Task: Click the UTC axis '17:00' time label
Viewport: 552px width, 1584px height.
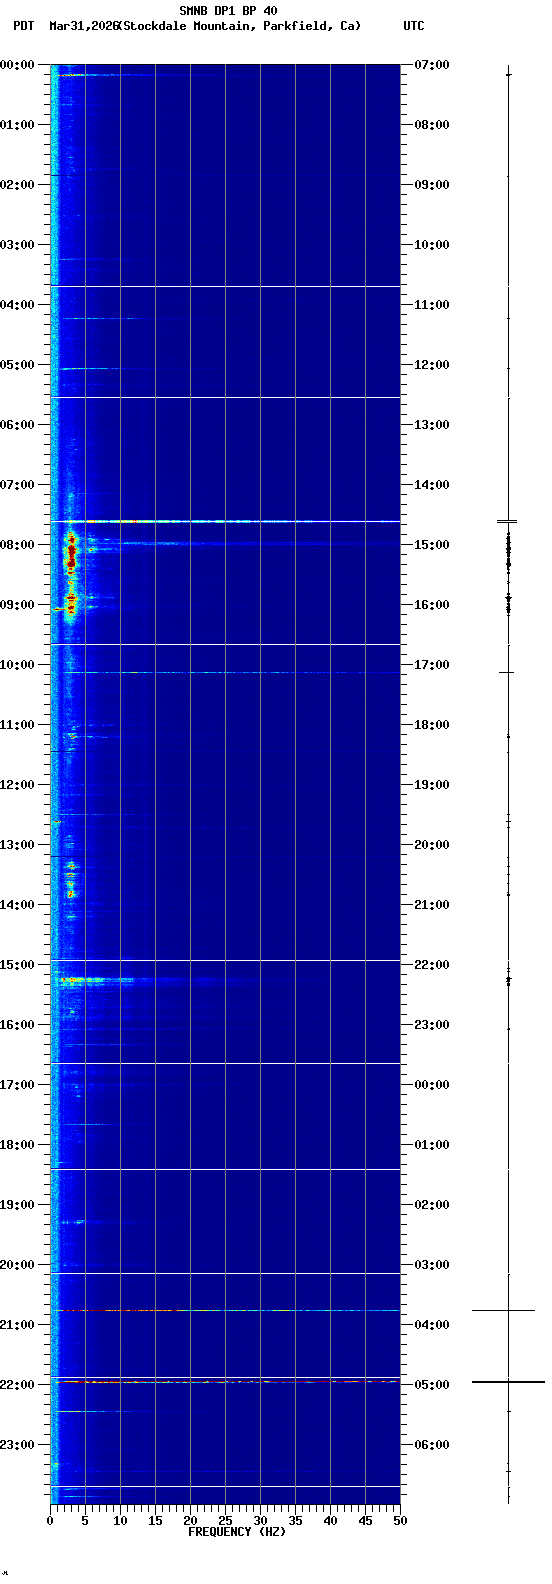Action: pyautogui.click(x=431, y=665)
